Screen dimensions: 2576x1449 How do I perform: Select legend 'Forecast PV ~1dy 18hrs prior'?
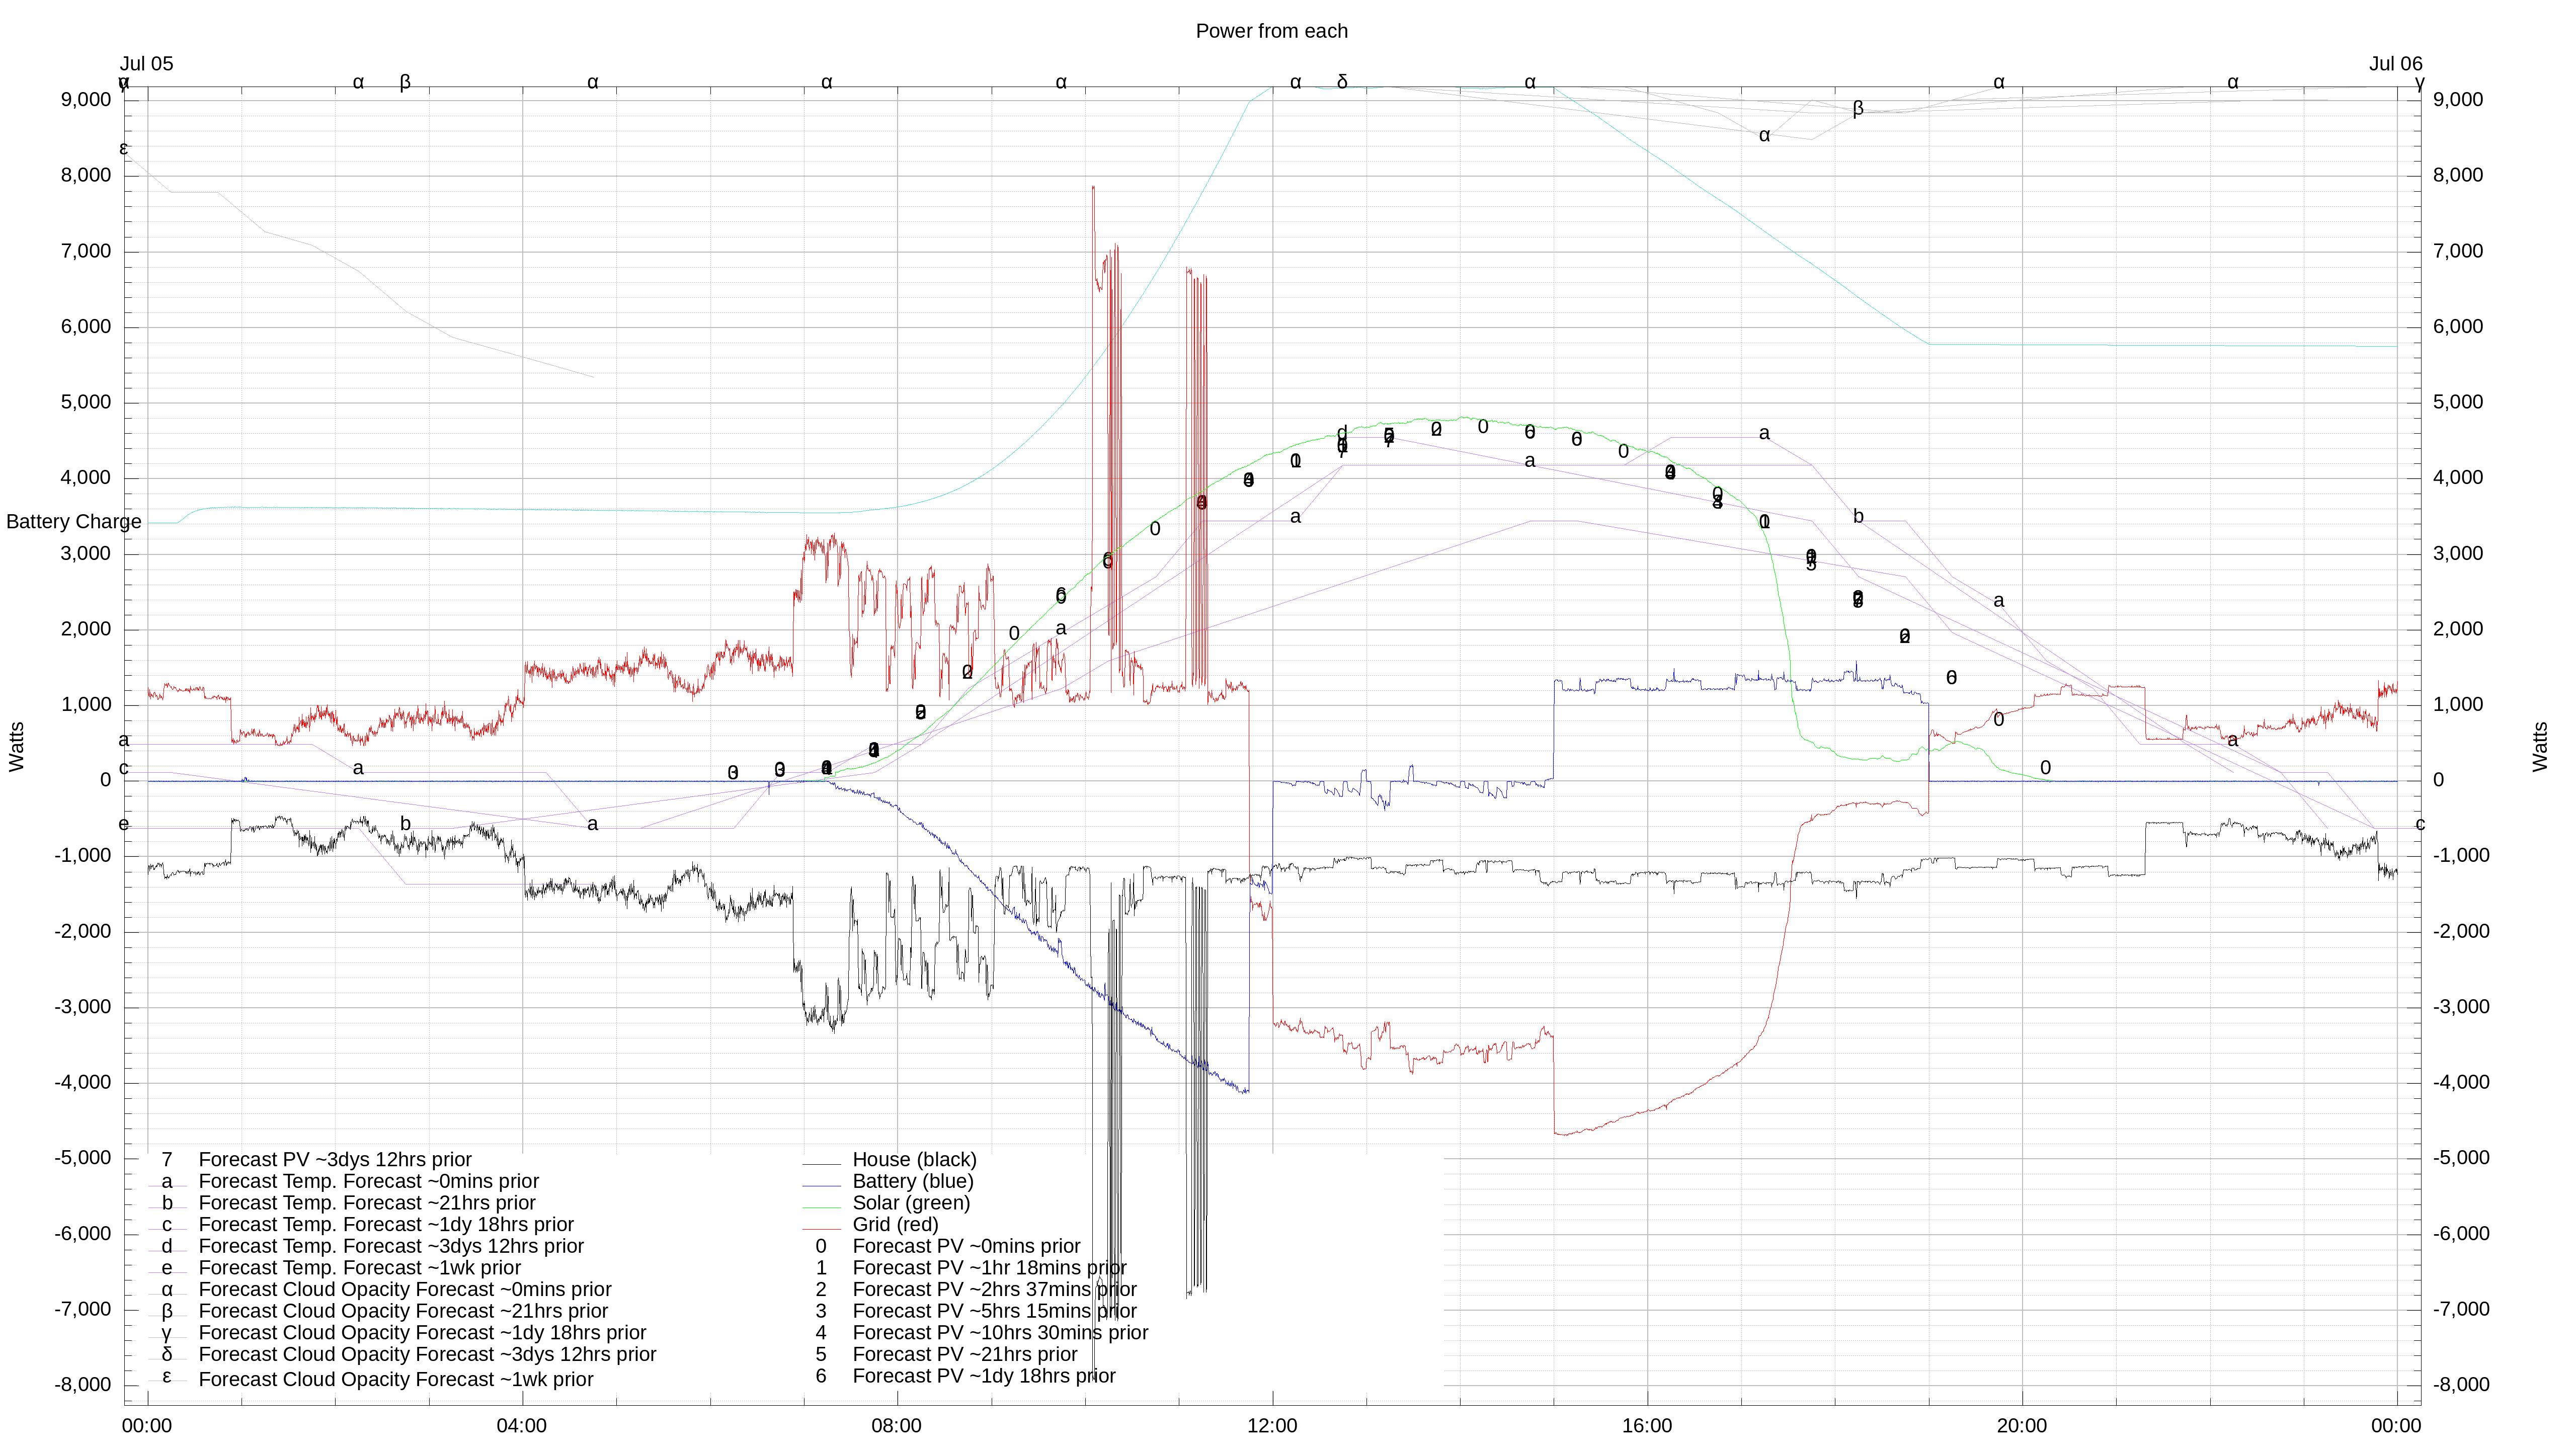click(x=984, y=1377)
